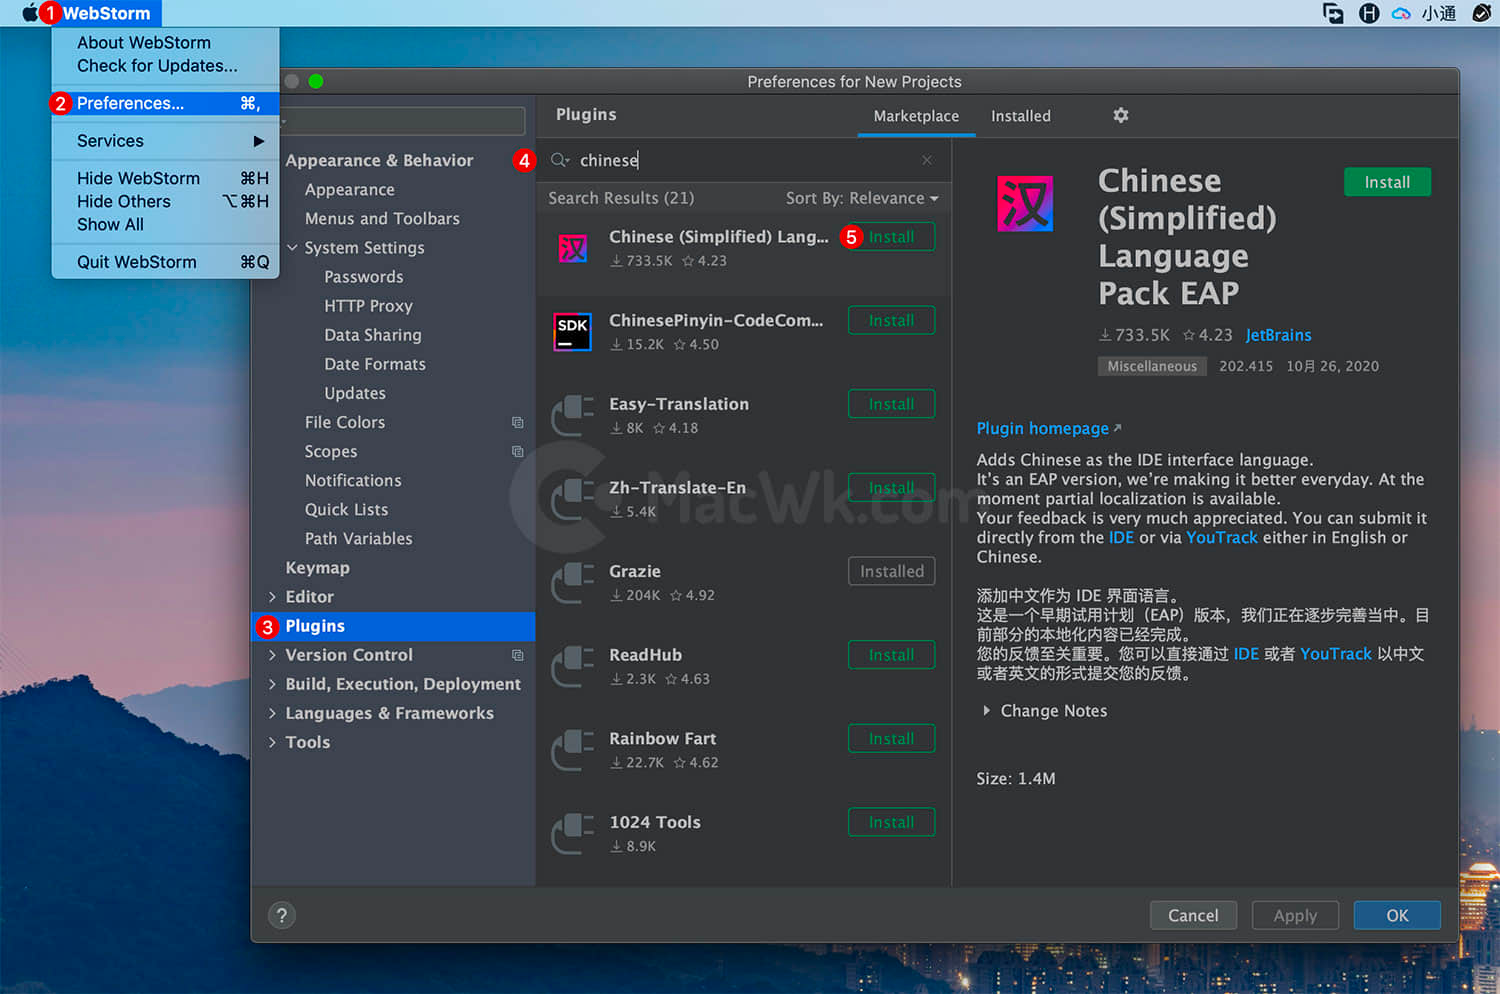
Task: Select Plugins in the settings tree
Action: tap(393, 626)
